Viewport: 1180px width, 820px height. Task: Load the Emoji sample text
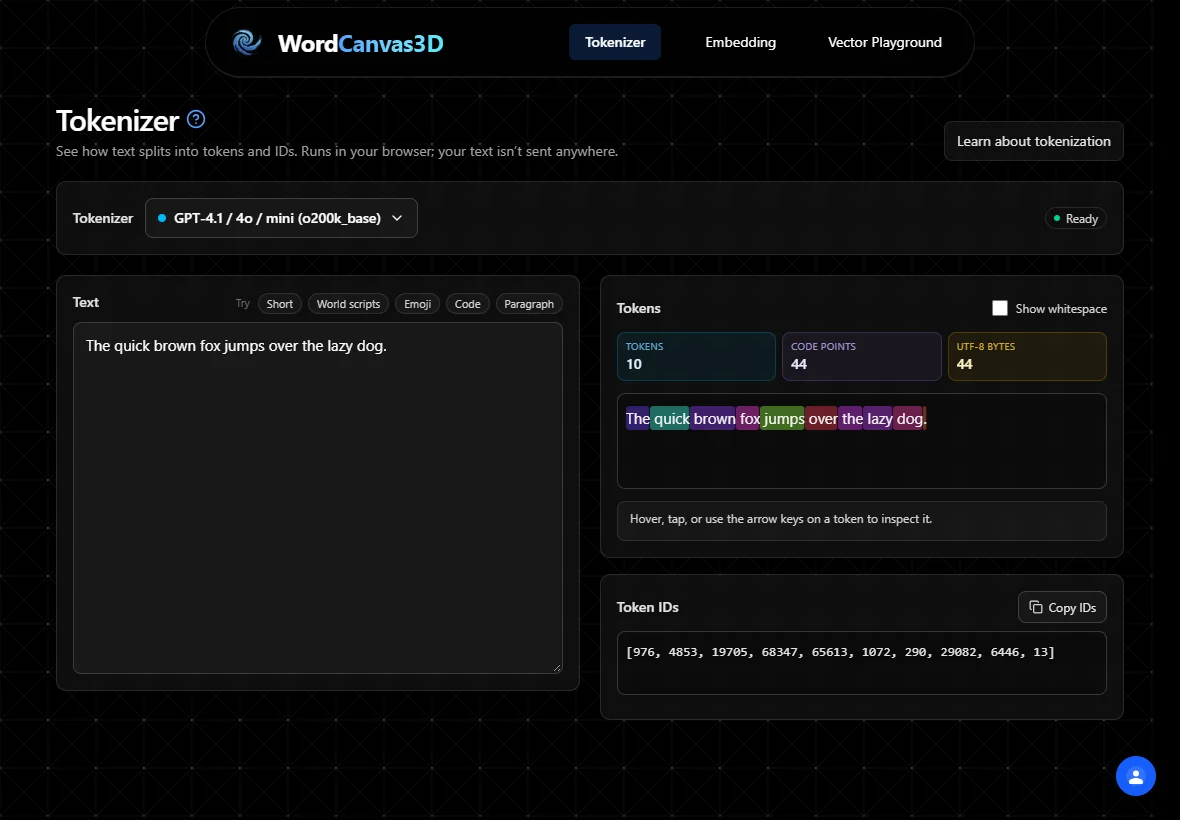[417, 304]
